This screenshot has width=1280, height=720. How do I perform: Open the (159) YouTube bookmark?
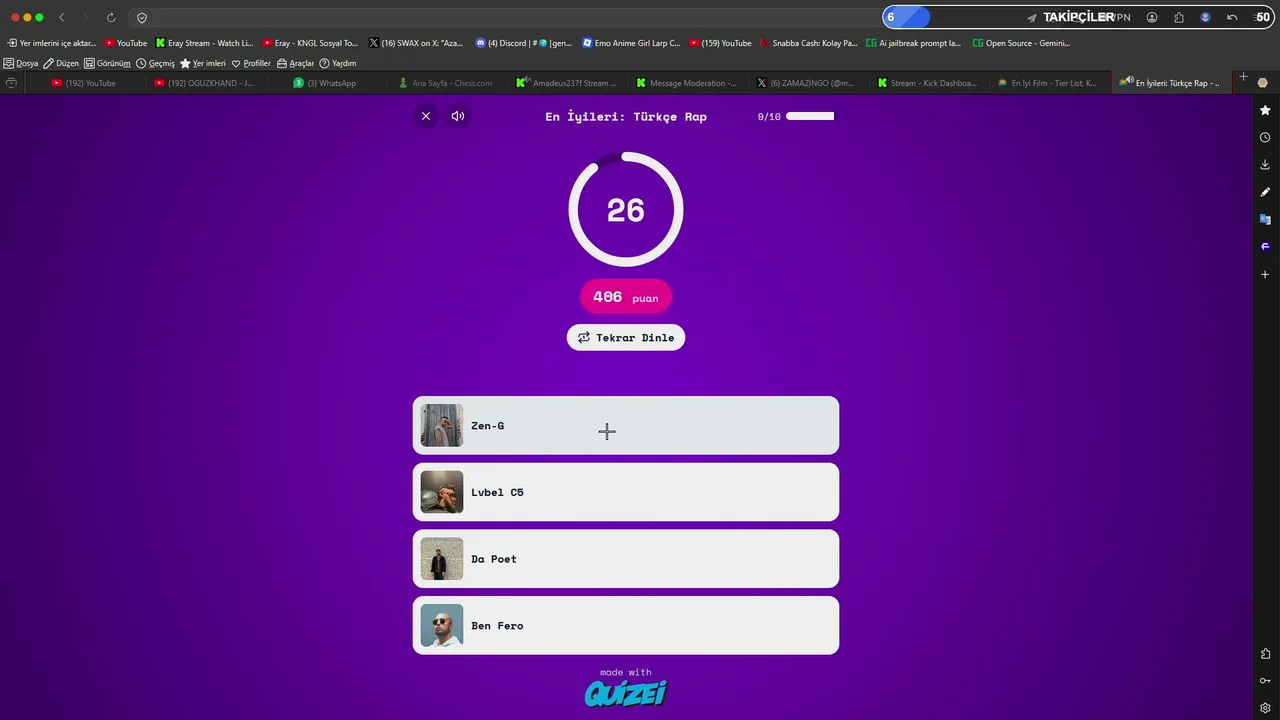[720, 43]
